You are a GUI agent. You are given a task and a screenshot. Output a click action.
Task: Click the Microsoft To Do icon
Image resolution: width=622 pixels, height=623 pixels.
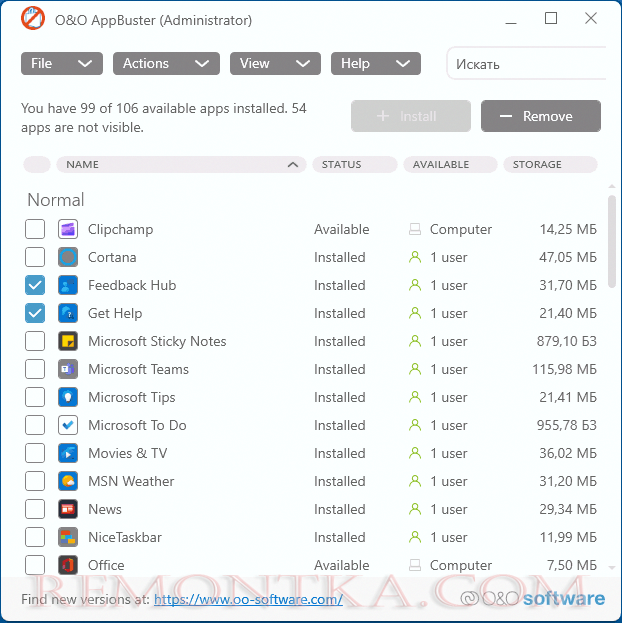(68, 425)
